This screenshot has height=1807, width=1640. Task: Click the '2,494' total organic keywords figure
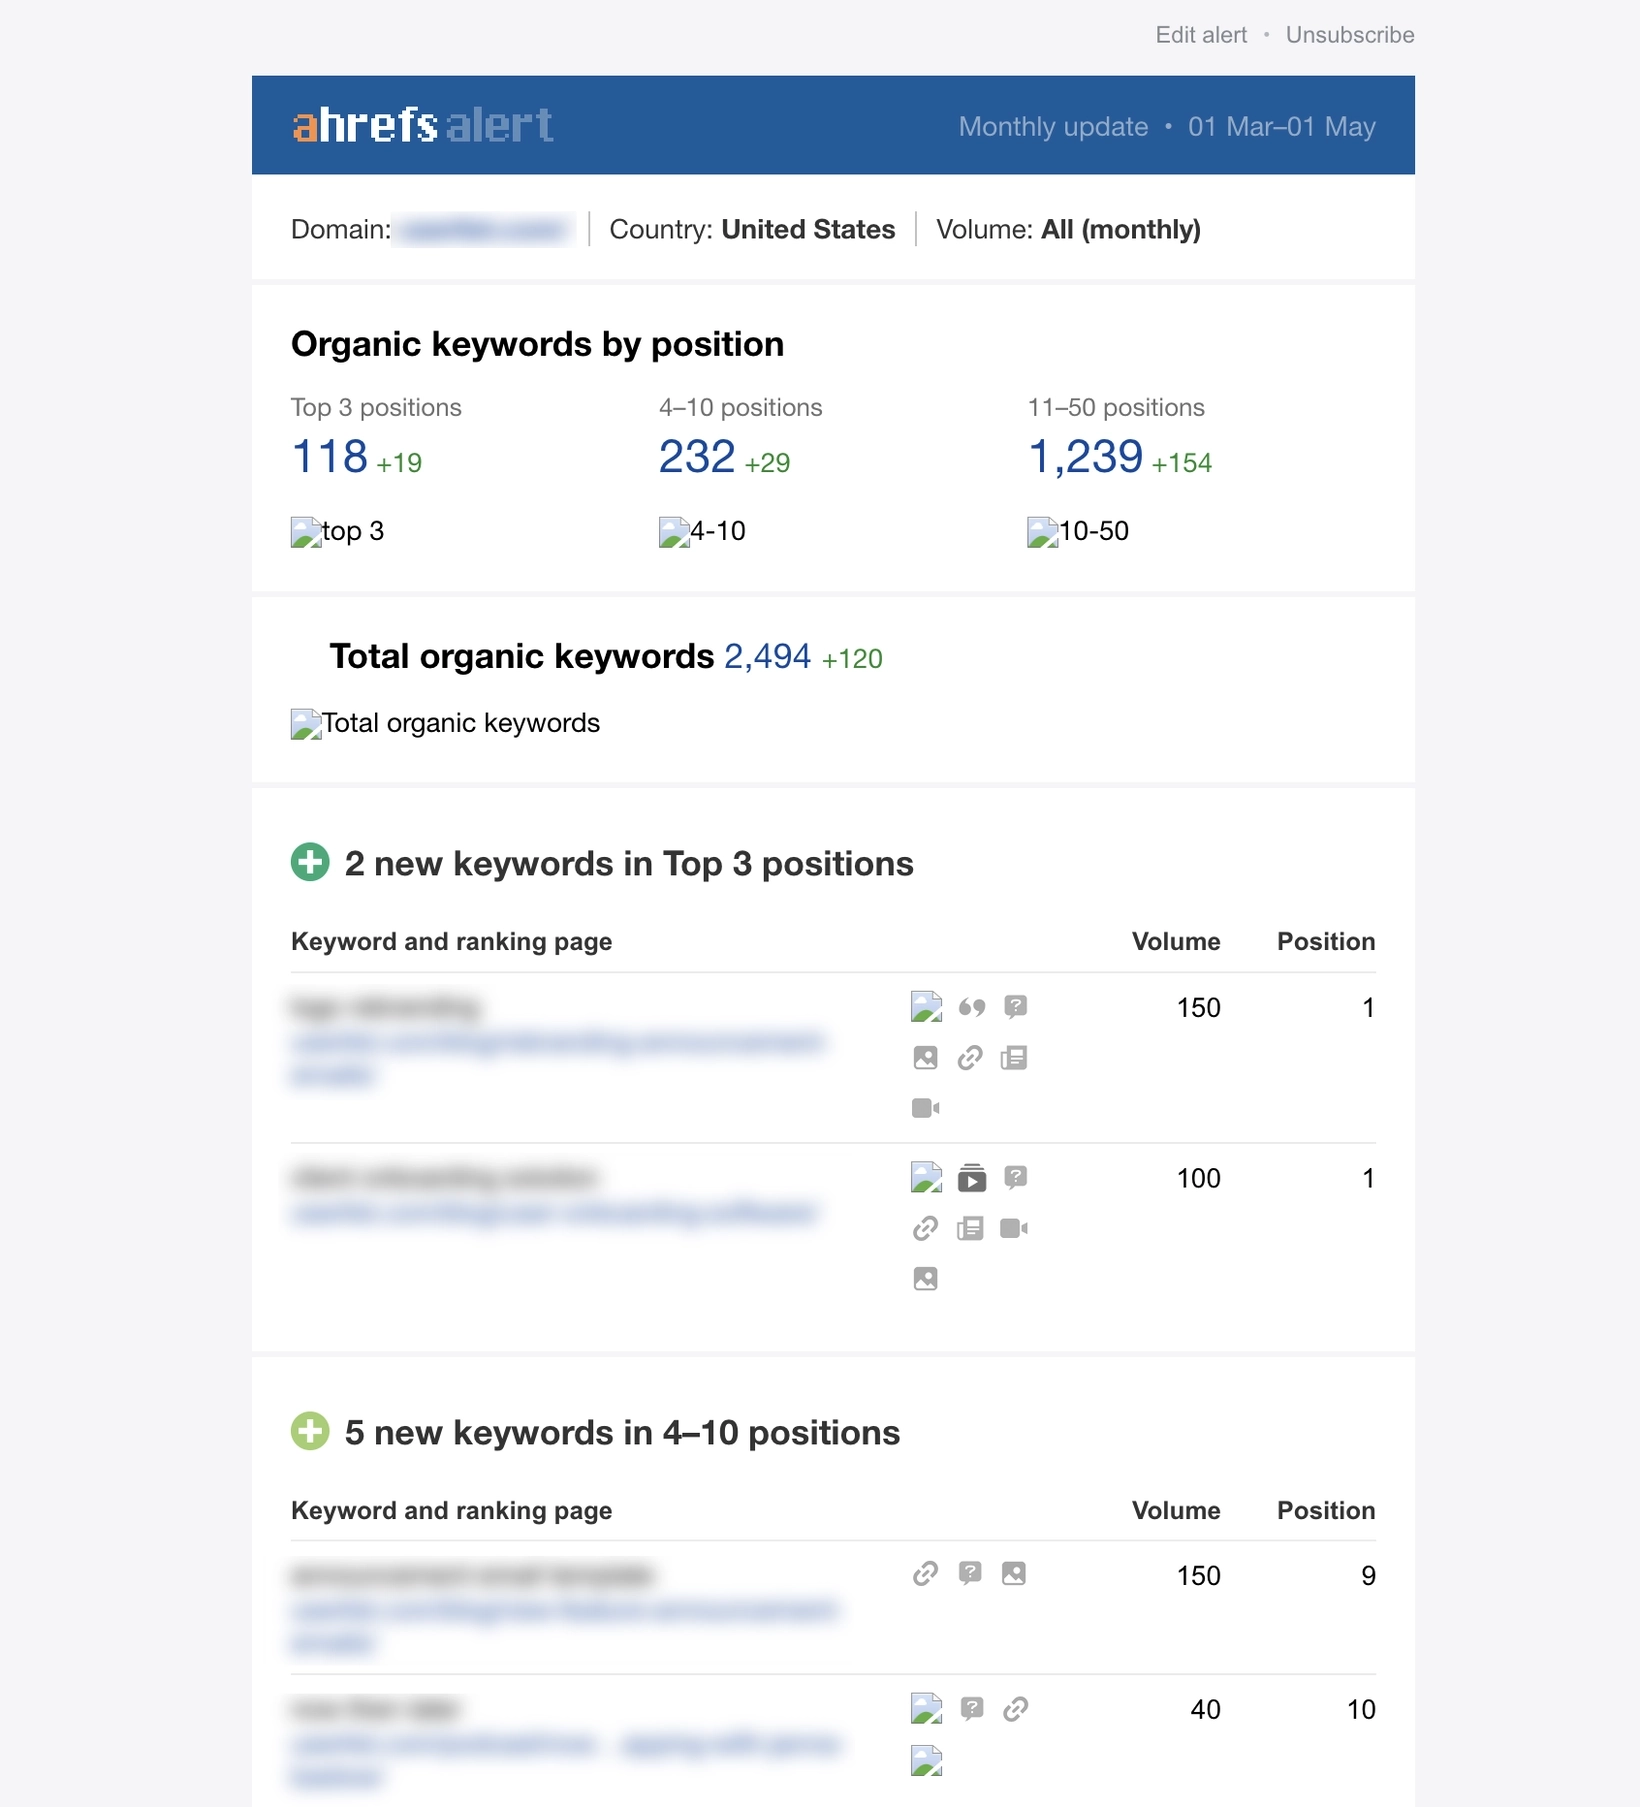tap(767, 656)
